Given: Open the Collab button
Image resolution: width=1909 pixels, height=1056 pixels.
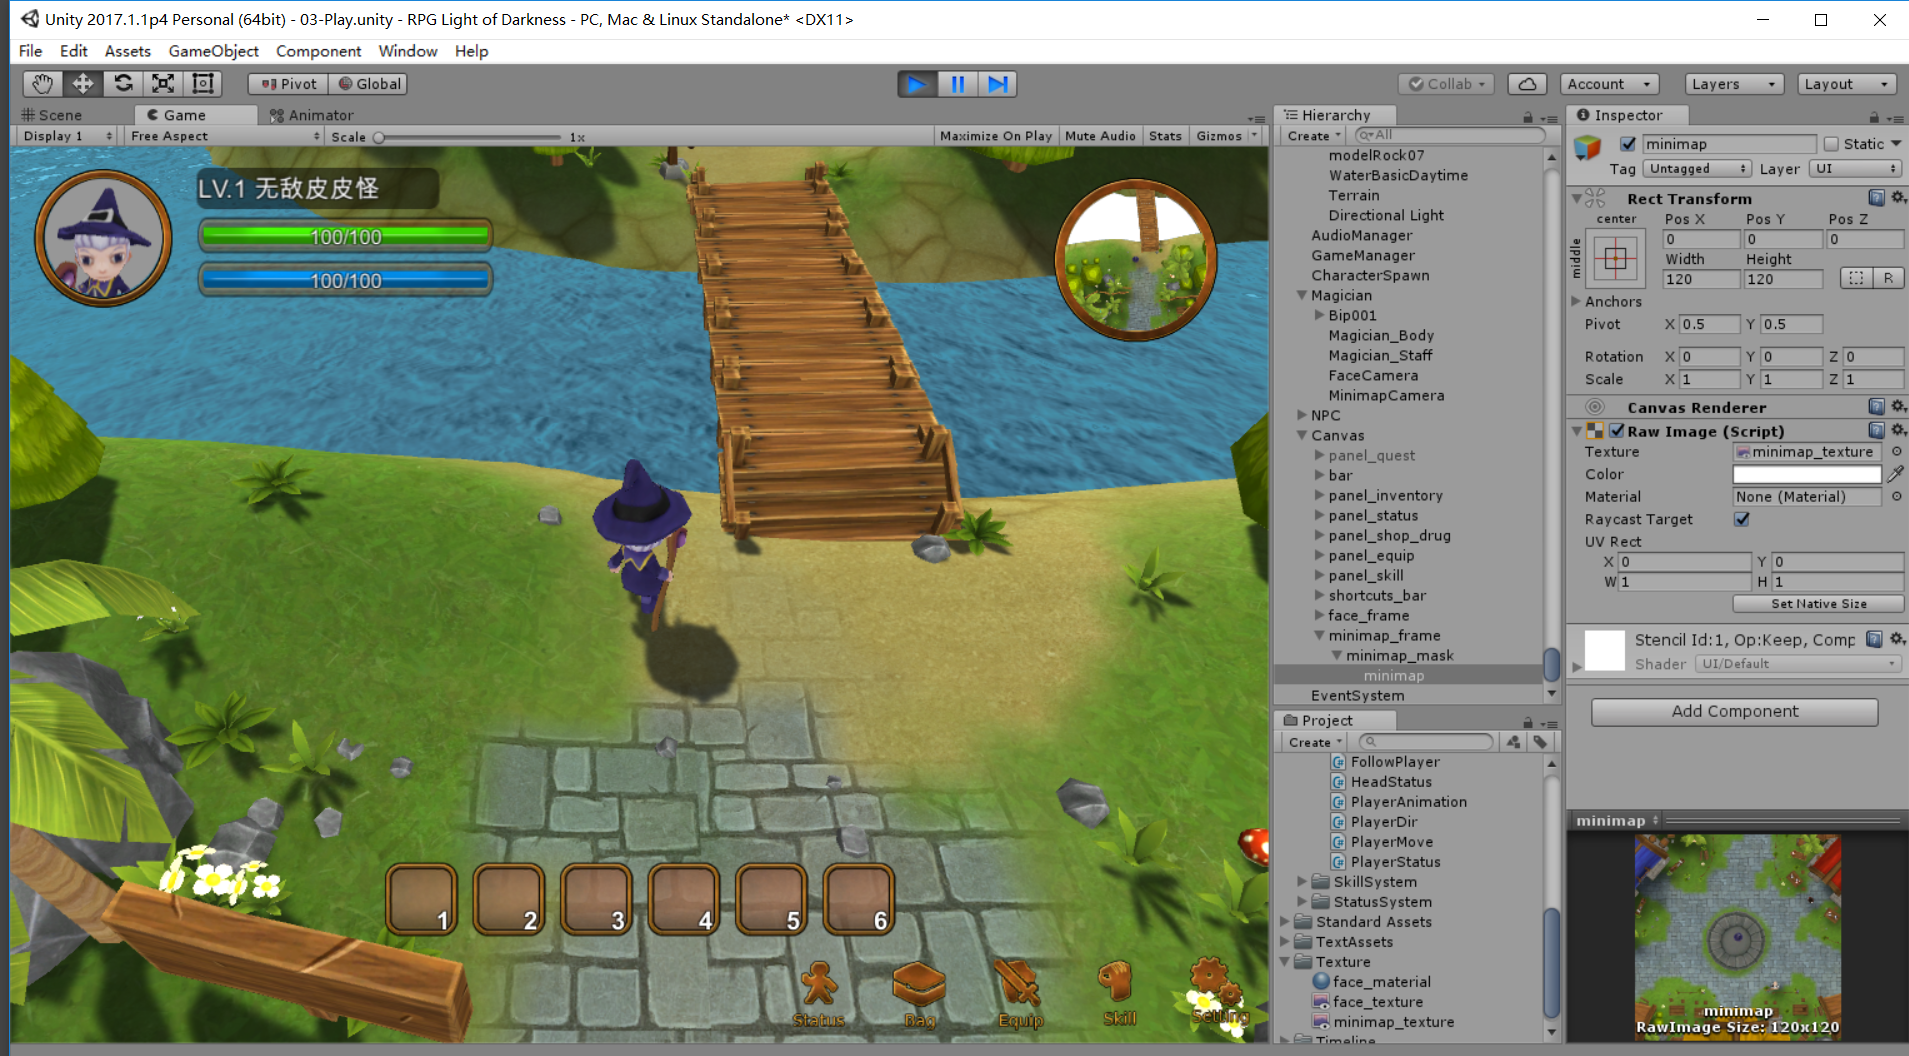Looking at the screenshot, I should coord(1446,84).
